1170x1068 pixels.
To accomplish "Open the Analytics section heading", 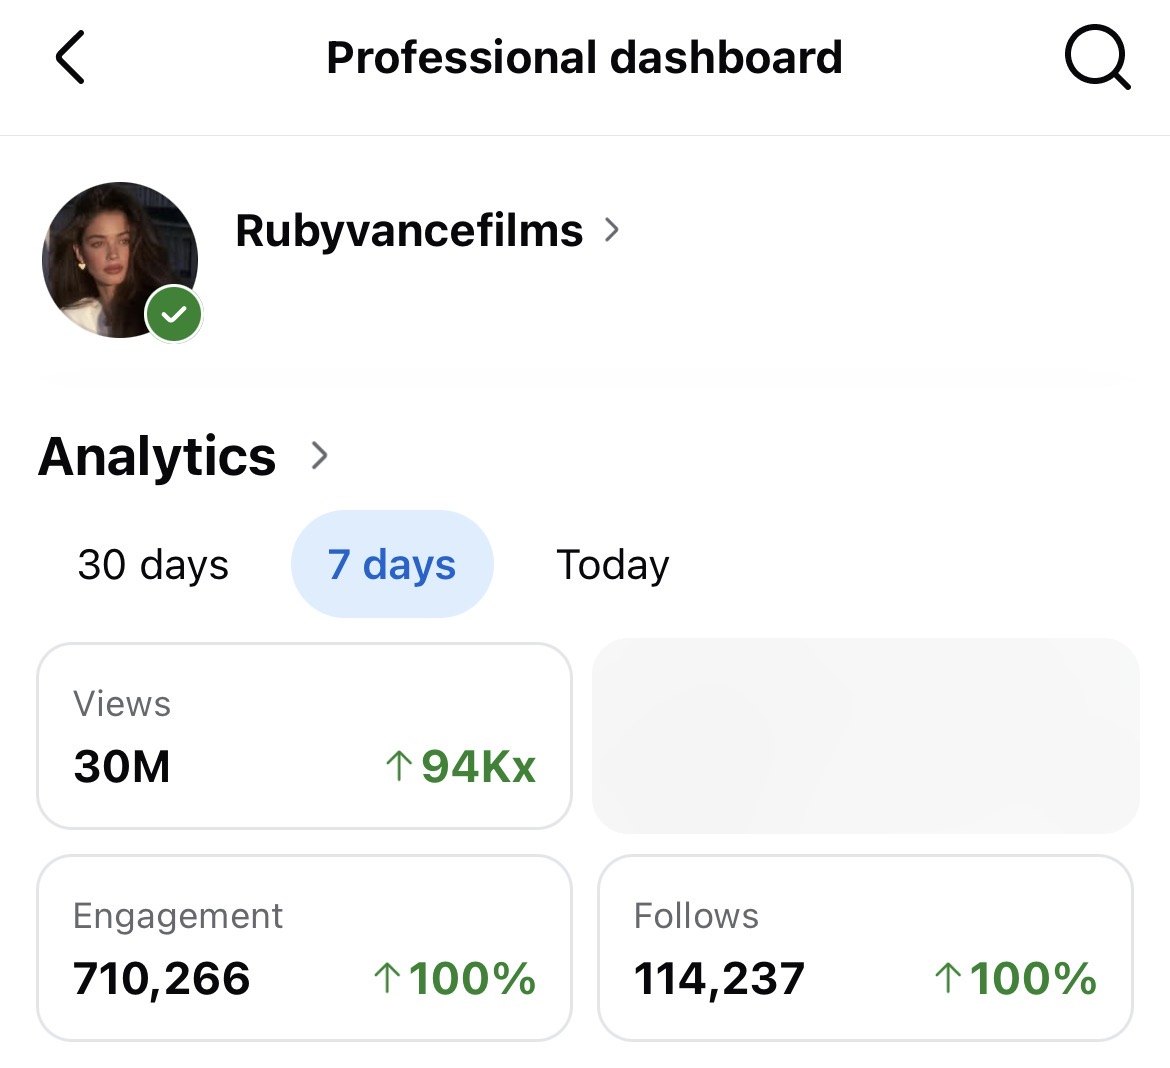I will pos(157,455).
